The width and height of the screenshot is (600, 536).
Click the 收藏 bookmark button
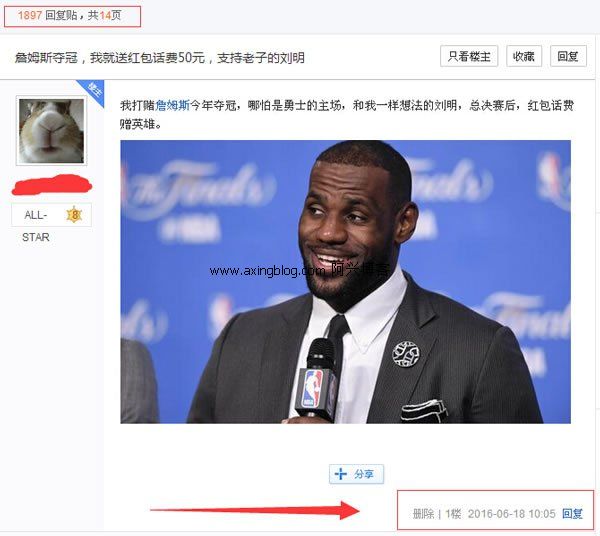click(523, 56)
